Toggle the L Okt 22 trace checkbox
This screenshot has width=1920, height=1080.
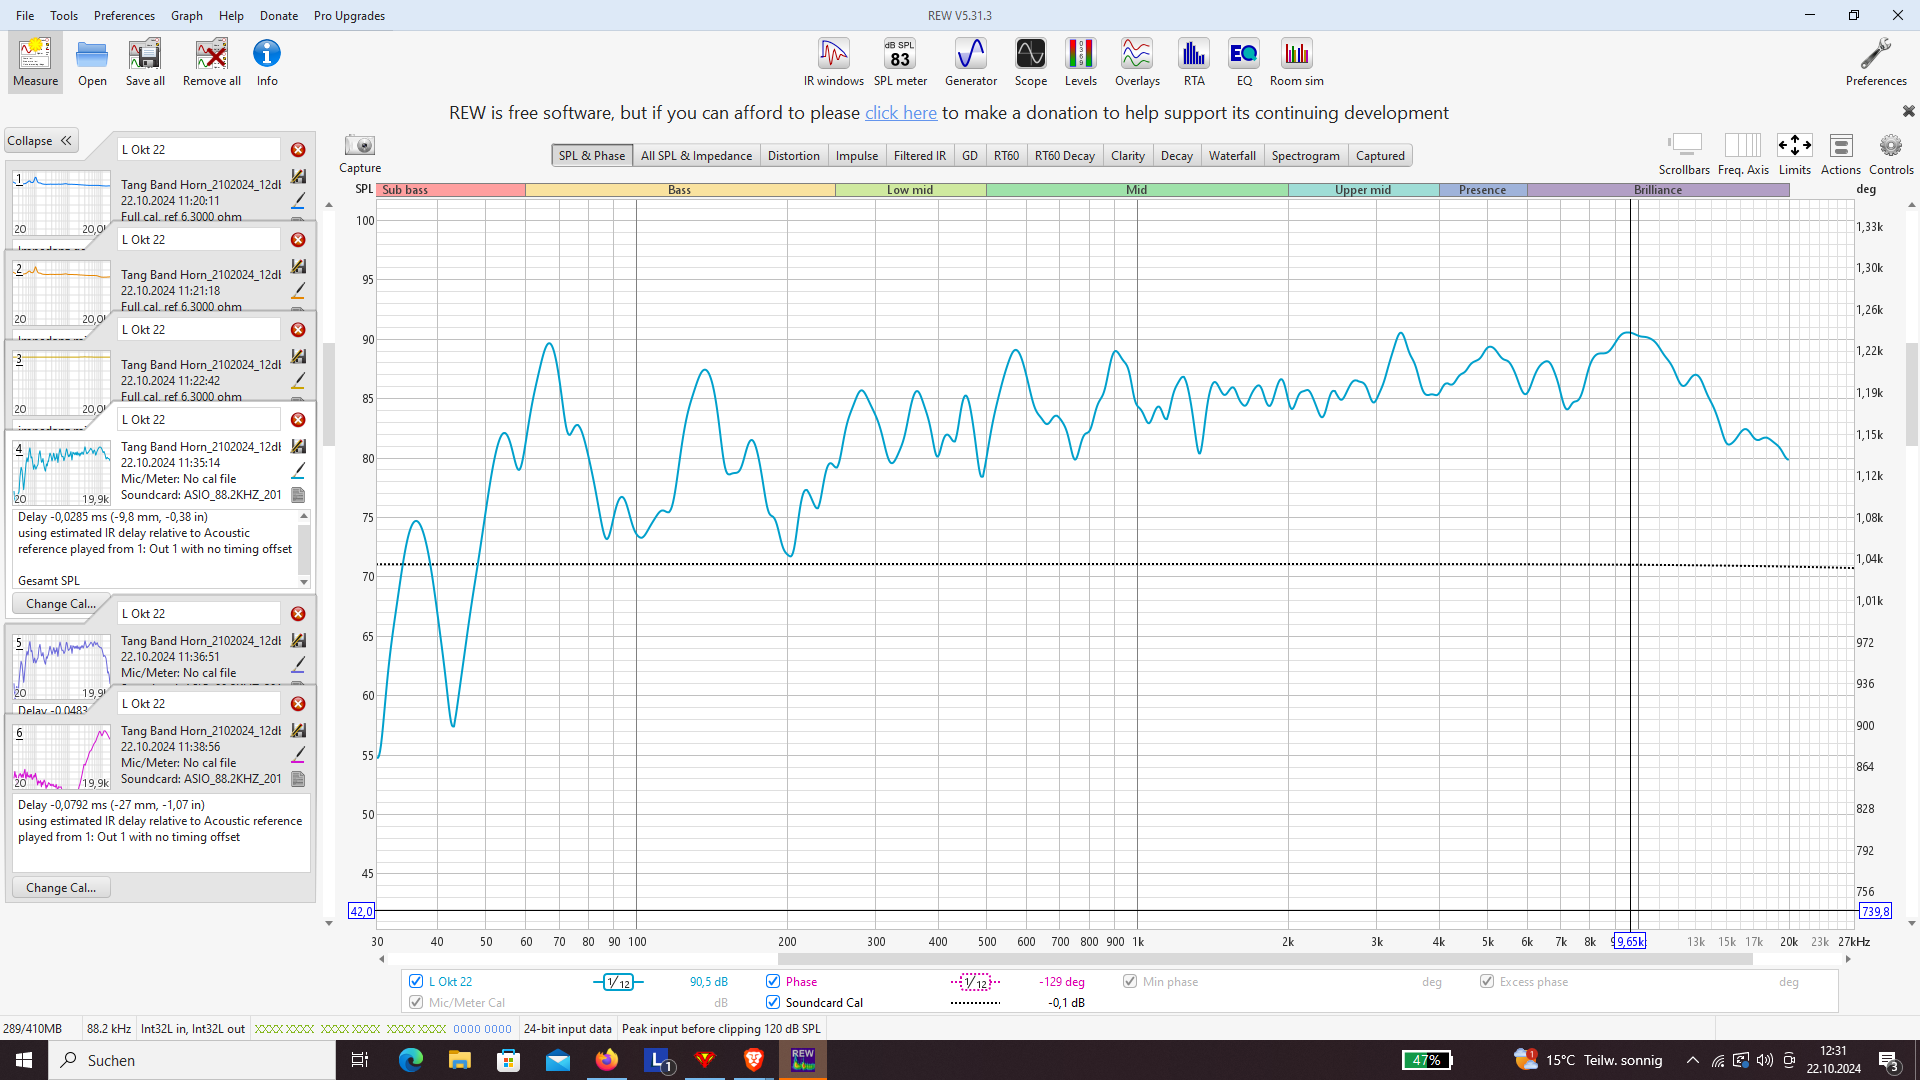[x=416, y=981]
